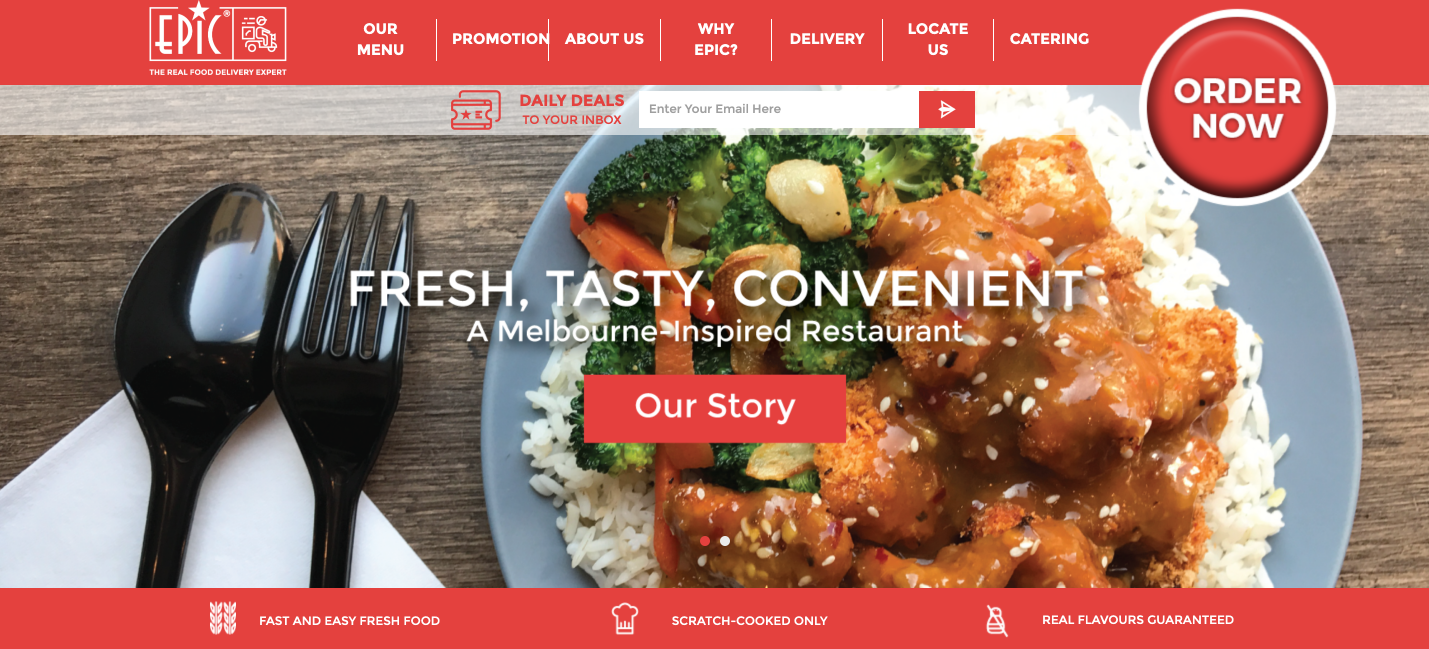Open the Promotion menu item
The width and height of the screenshot is (1429, 649).
pyautogui.click(x=500, y=39)
